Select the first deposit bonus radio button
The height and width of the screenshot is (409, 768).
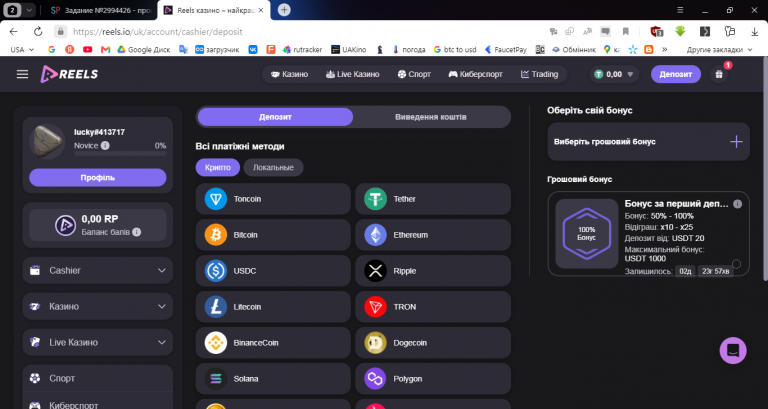pos(736,264)
